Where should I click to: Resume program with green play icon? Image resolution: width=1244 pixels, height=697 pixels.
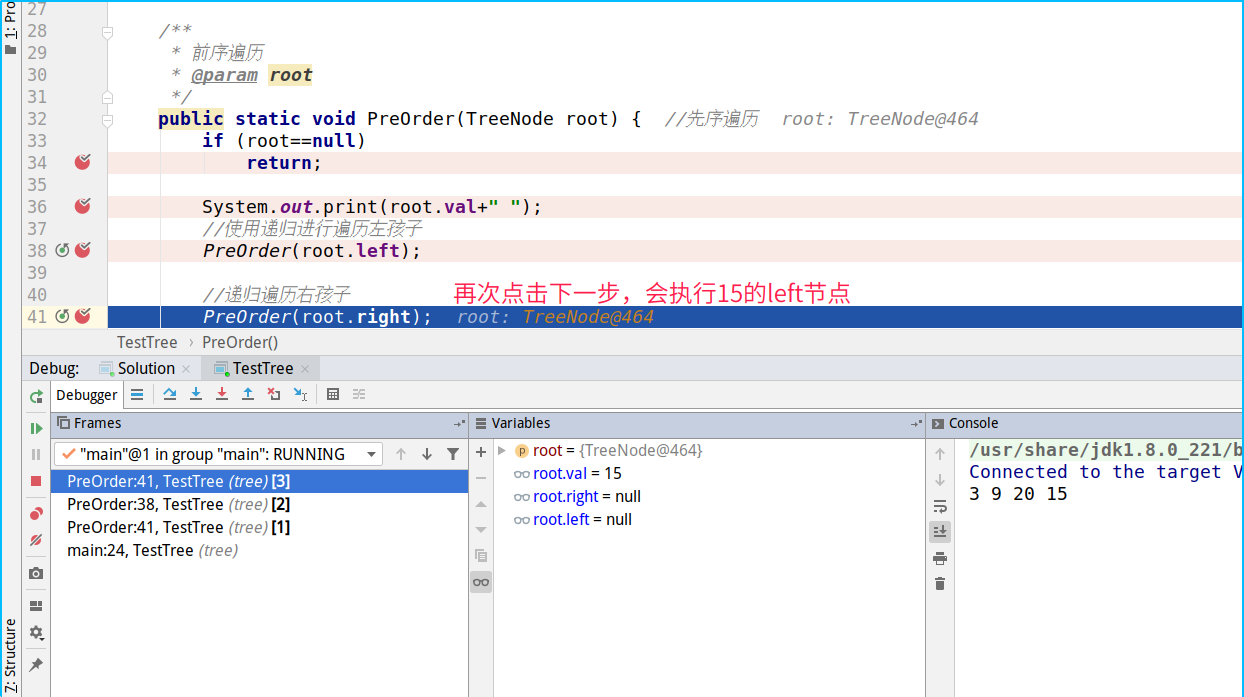36,428
